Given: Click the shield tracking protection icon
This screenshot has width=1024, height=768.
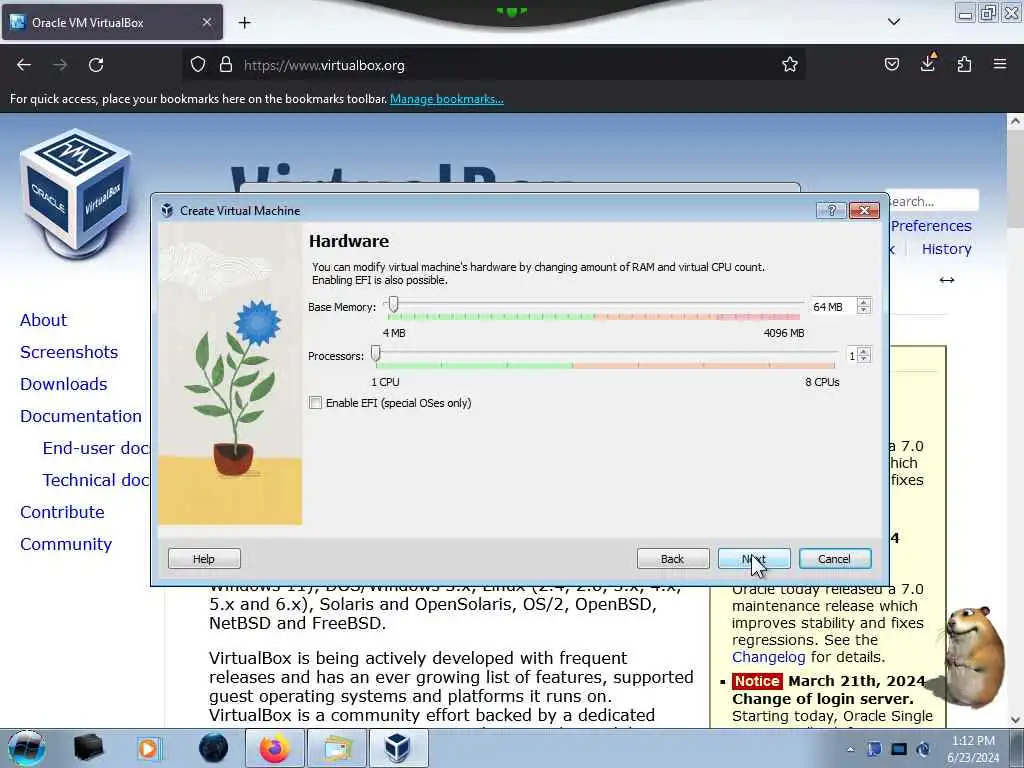Looking at the screenshot, I should point(198,65).
